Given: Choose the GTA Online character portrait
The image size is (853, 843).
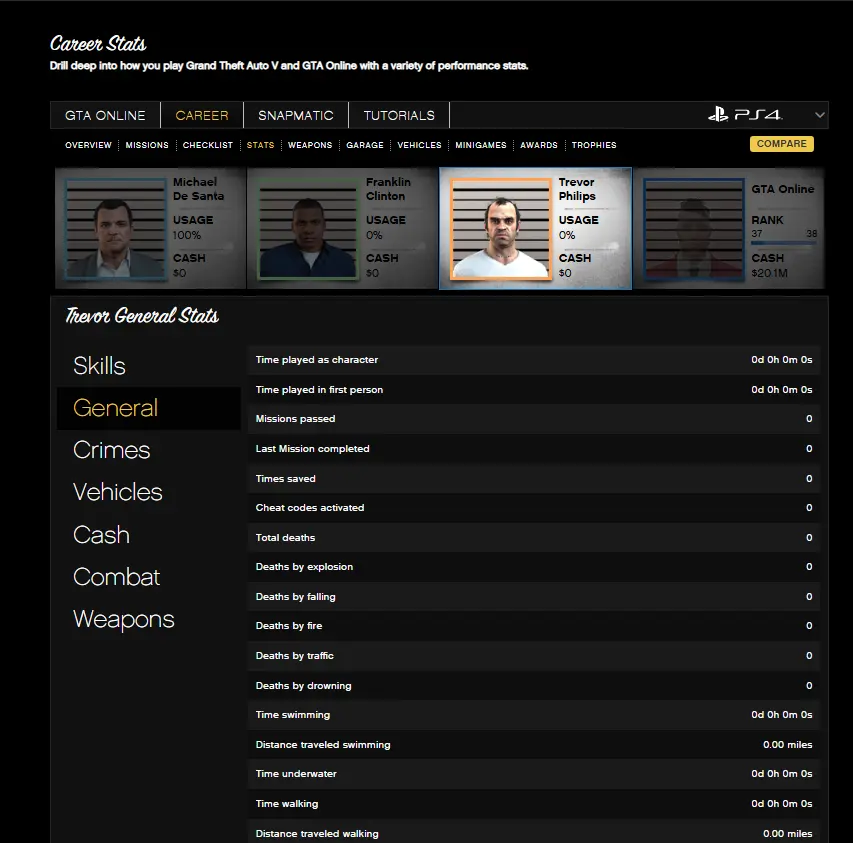Looking at the screenshot, I should point(693,229).
